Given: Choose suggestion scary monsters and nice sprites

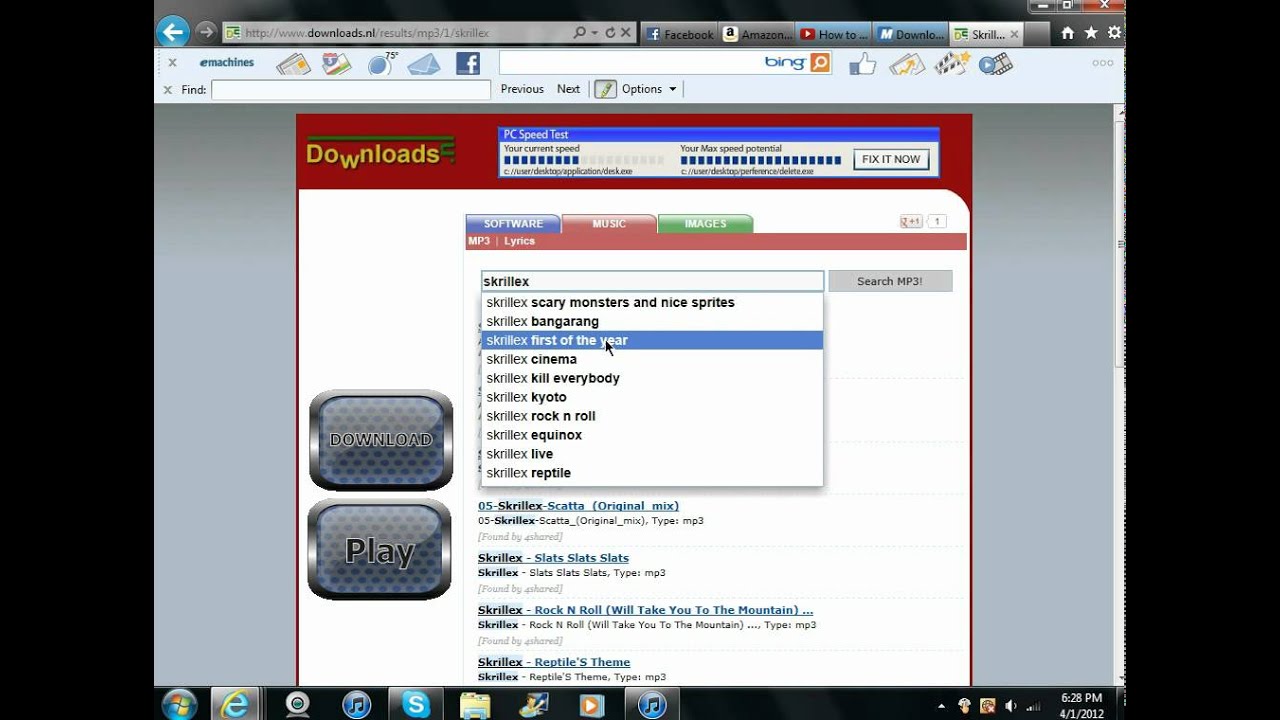Looking at the screenshot, I should click(652, 302).
